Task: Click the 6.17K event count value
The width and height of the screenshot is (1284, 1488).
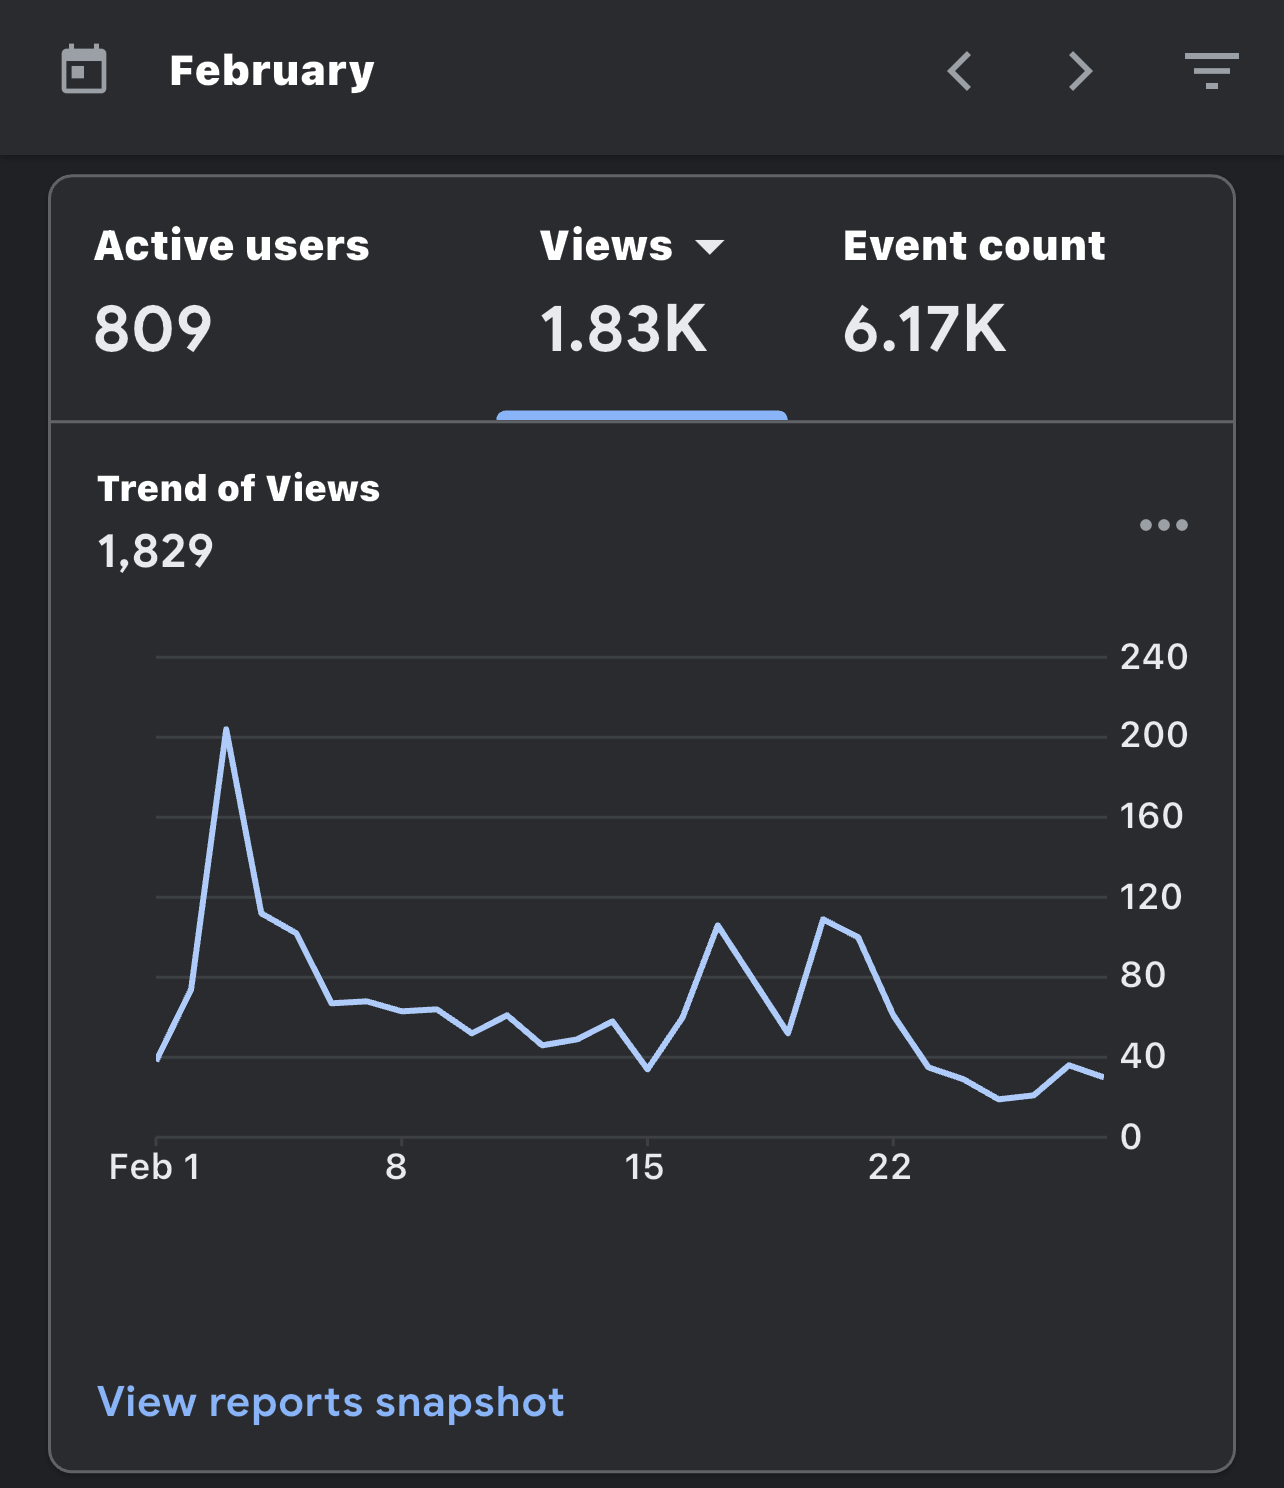Action: point(925,329)
